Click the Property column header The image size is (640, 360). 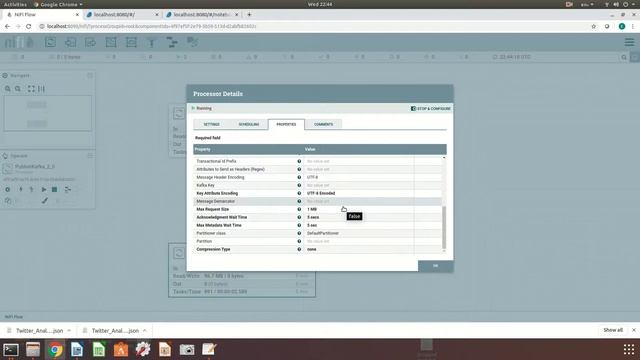[248, 149]
